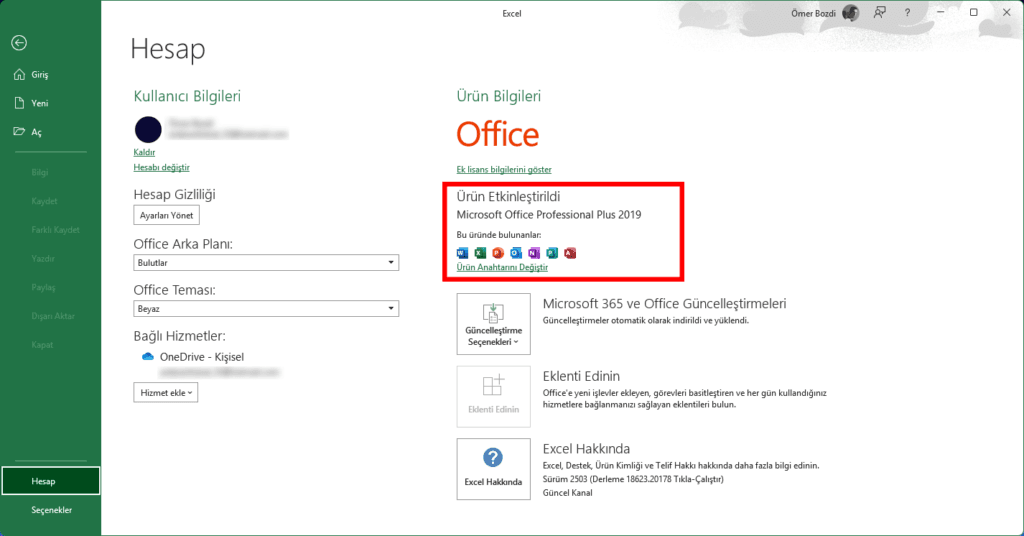Click the PowerPoint product icon
The image size is (1024, 536).
tap(498, 253)
